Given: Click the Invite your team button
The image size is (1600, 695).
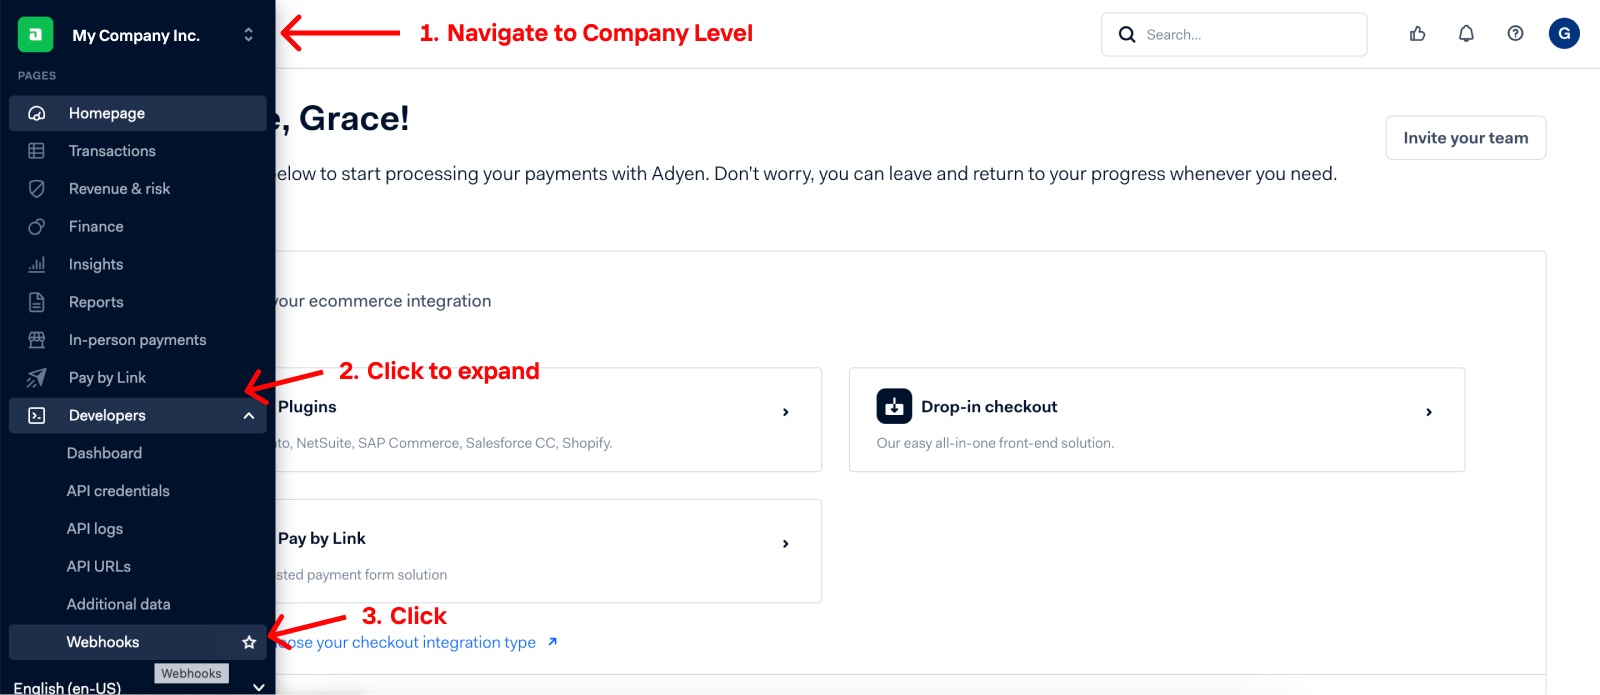Looking at the screenshot, I should 1465,138.
